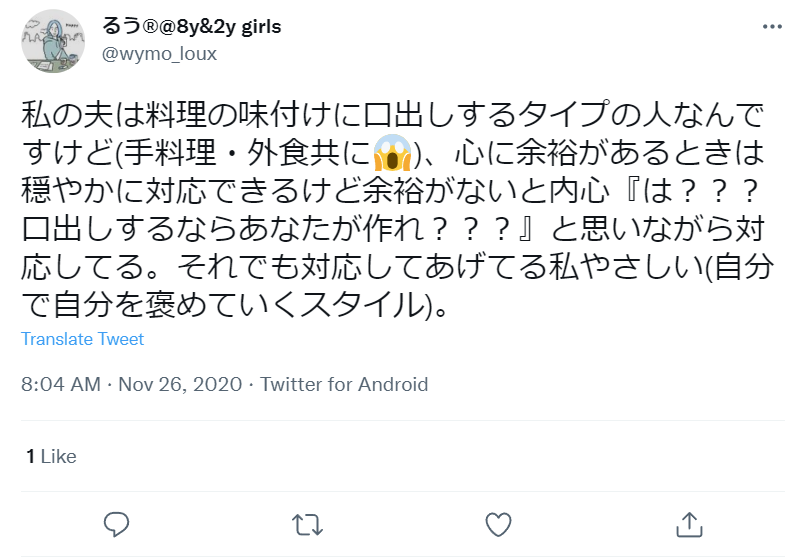Click tweet line starting 私の夫は料理

click(392, 115)
